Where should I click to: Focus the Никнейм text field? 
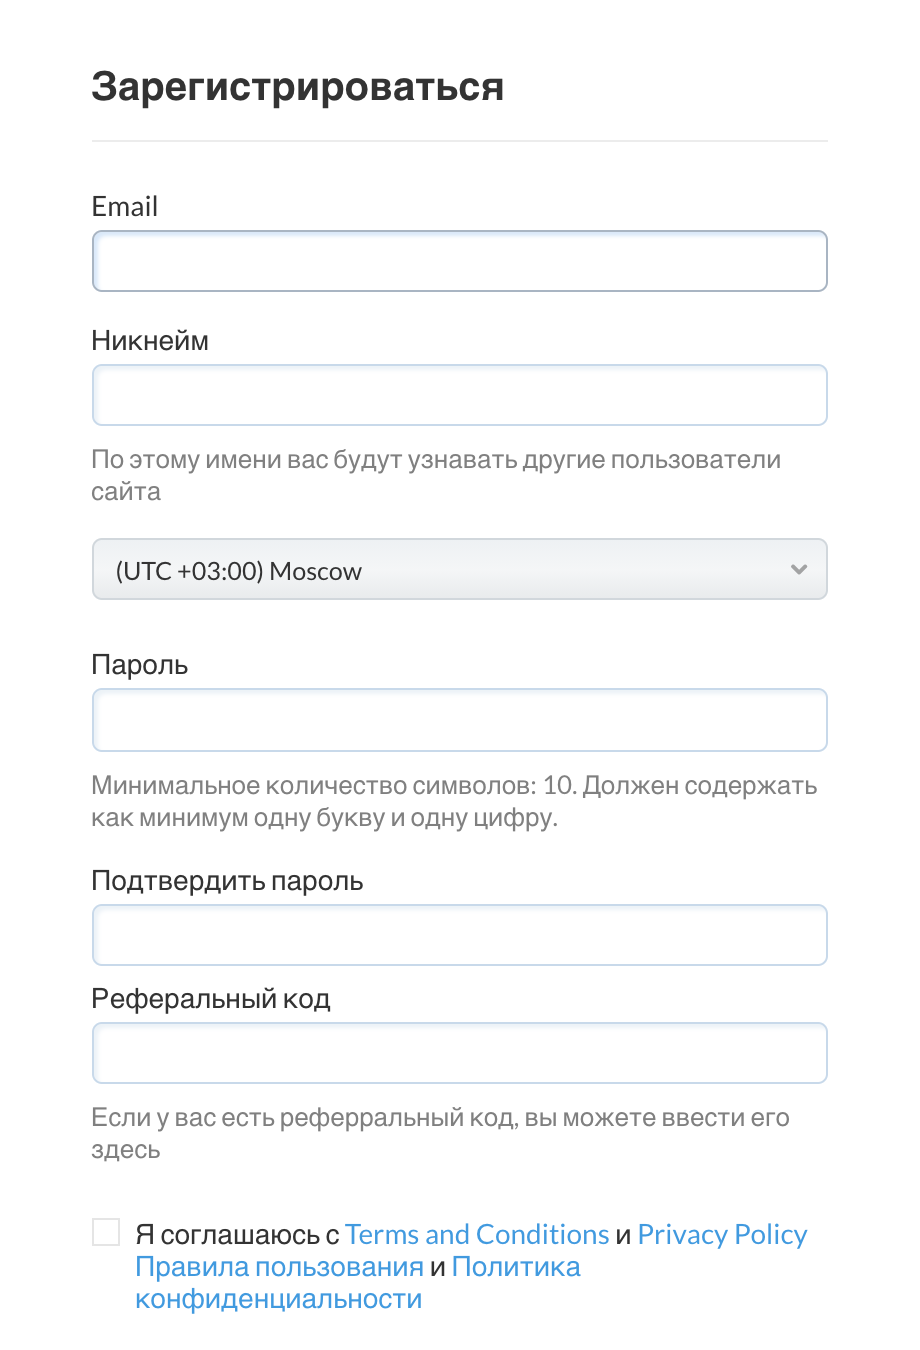click(x=459, y=395)
